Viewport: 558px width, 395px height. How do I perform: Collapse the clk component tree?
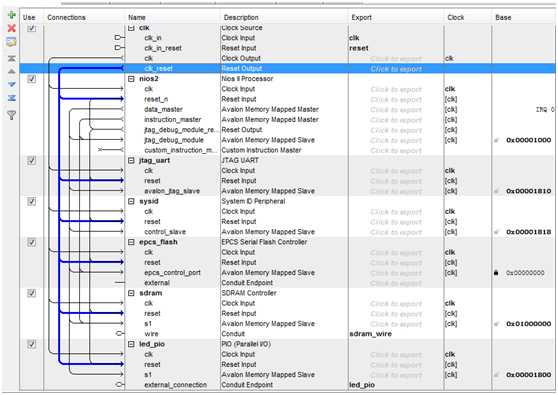131,28
